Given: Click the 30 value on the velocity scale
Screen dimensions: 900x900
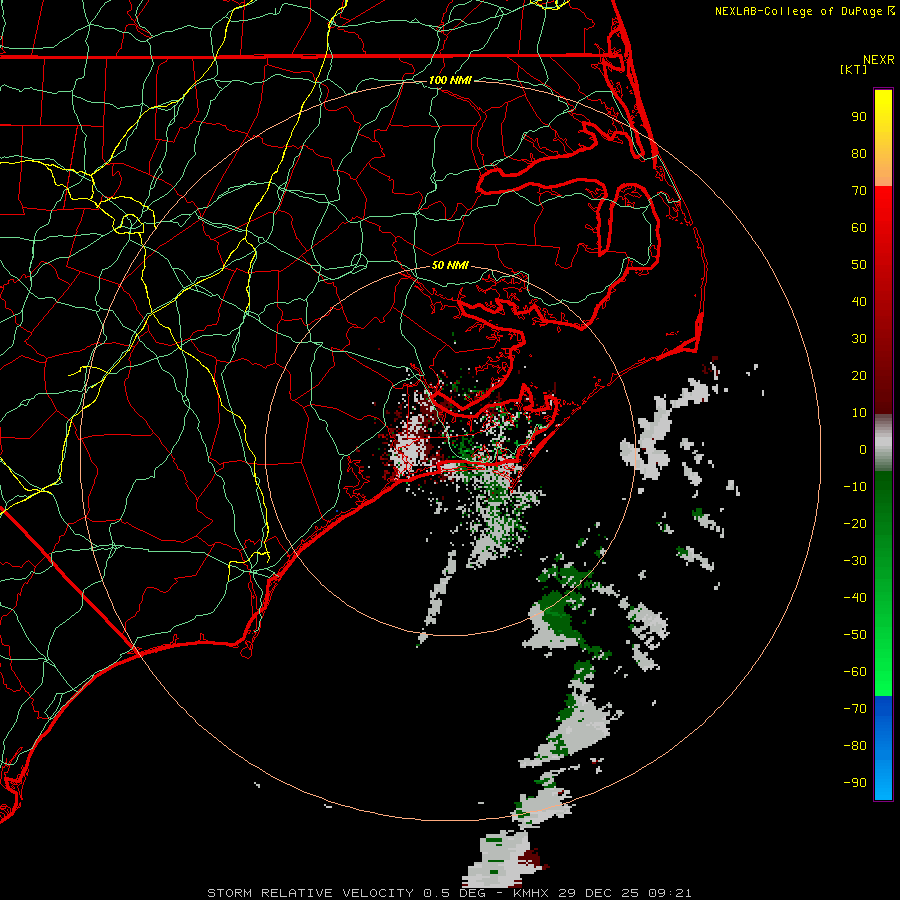Looking at the screenshot, I should click(859, 339).
